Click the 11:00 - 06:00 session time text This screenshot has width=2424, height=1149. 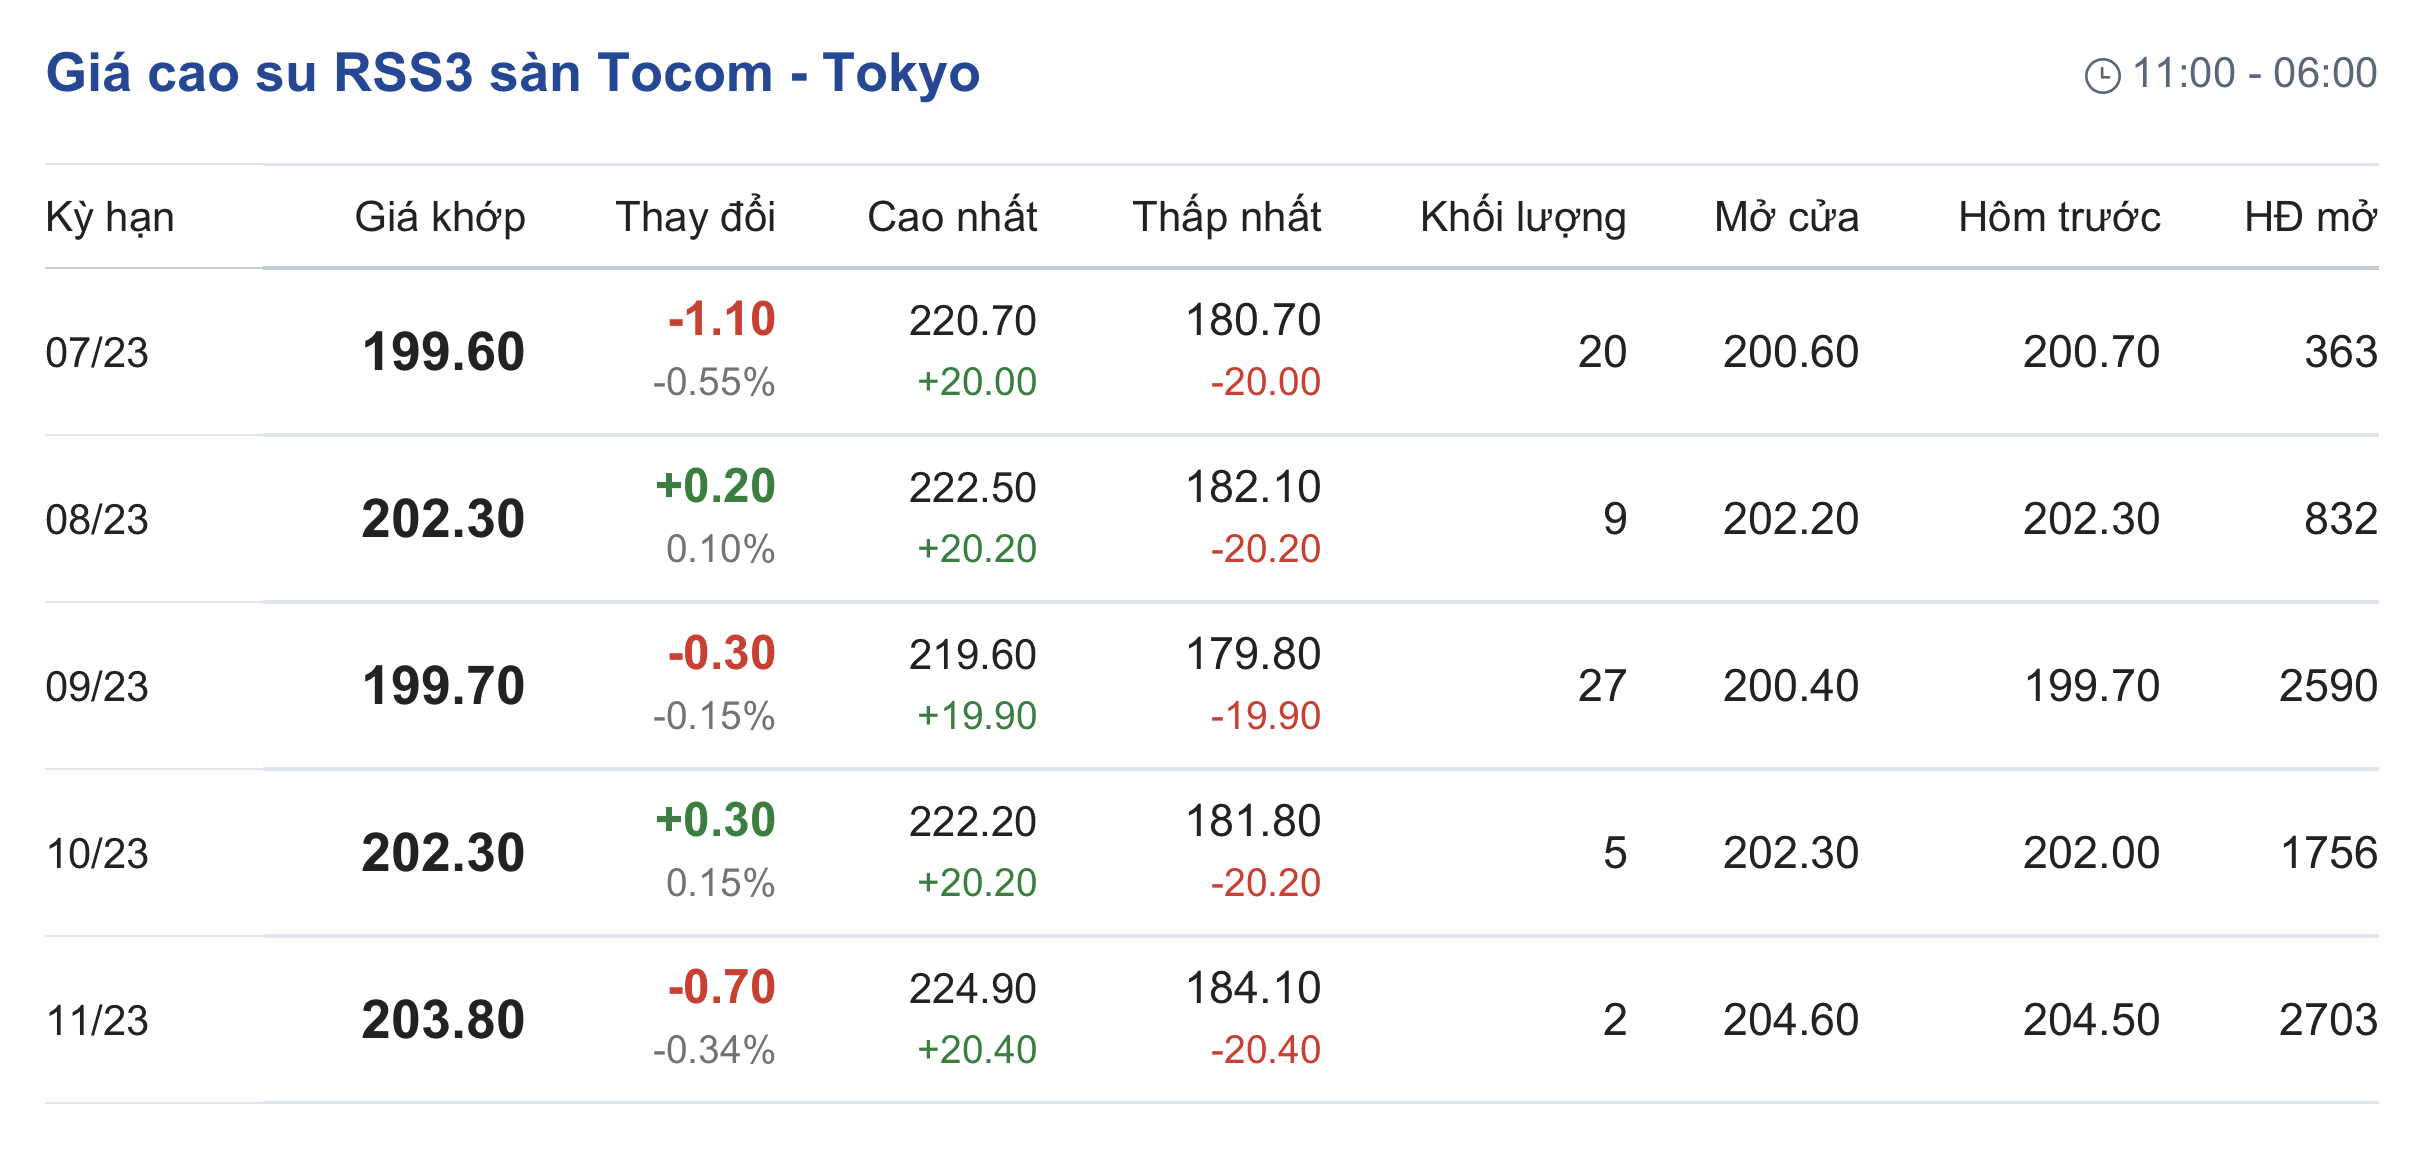tap(2254, 73)
